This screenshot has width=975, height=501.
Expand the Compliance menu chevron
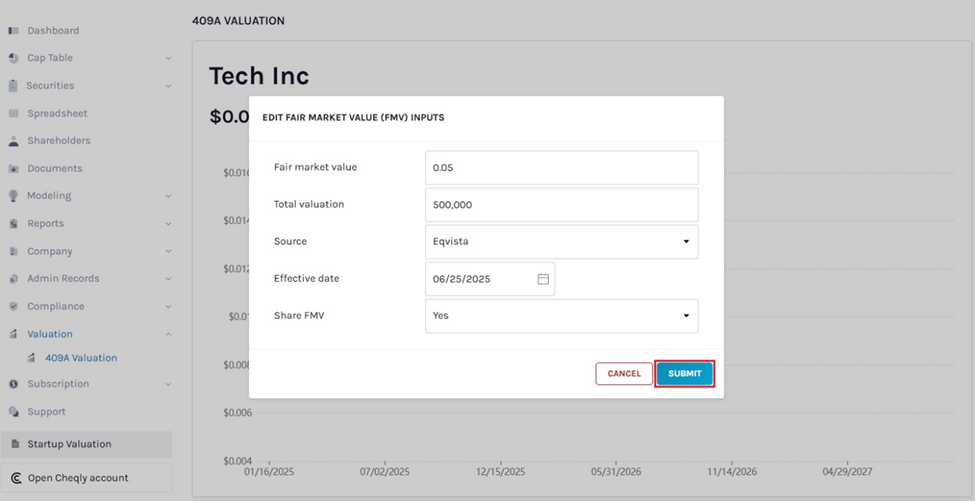(x=168, y=306)
